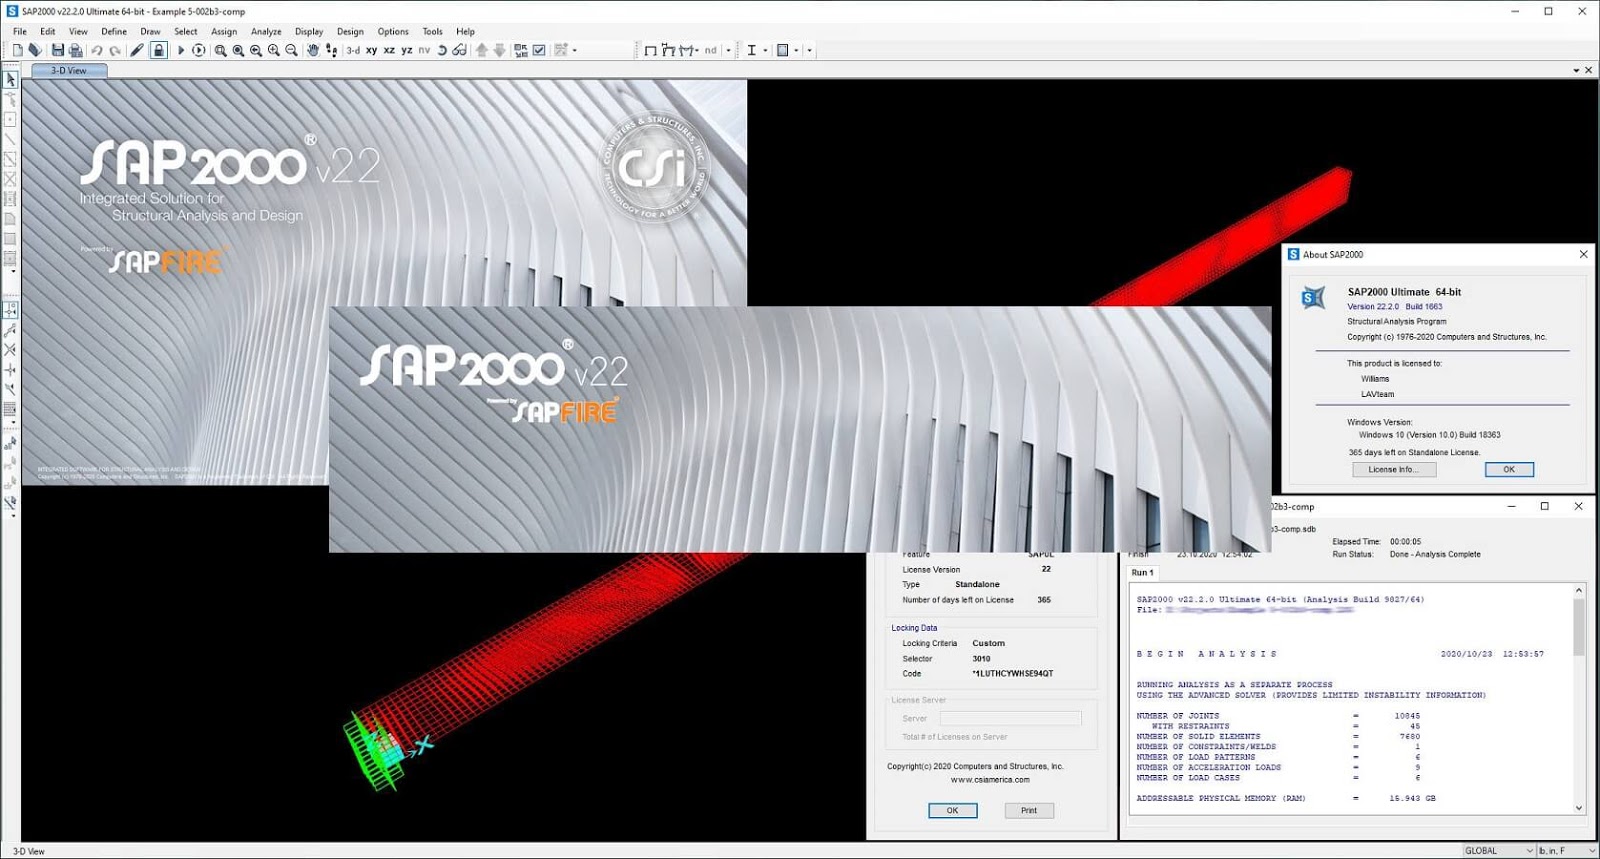Screen dimensions: 1600x859
Task: Open the dropdown next to I-beam icon
Action: point(765,50)
